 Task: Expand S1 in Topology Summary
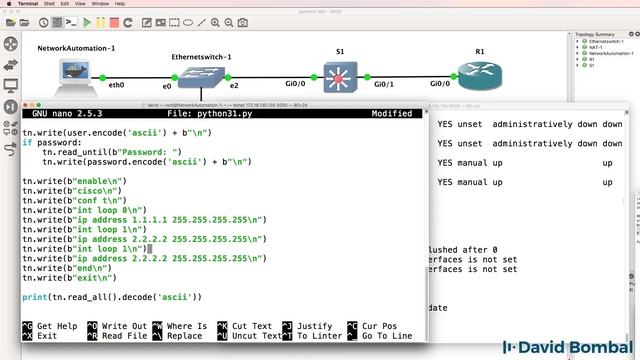(x=577, y=65)
